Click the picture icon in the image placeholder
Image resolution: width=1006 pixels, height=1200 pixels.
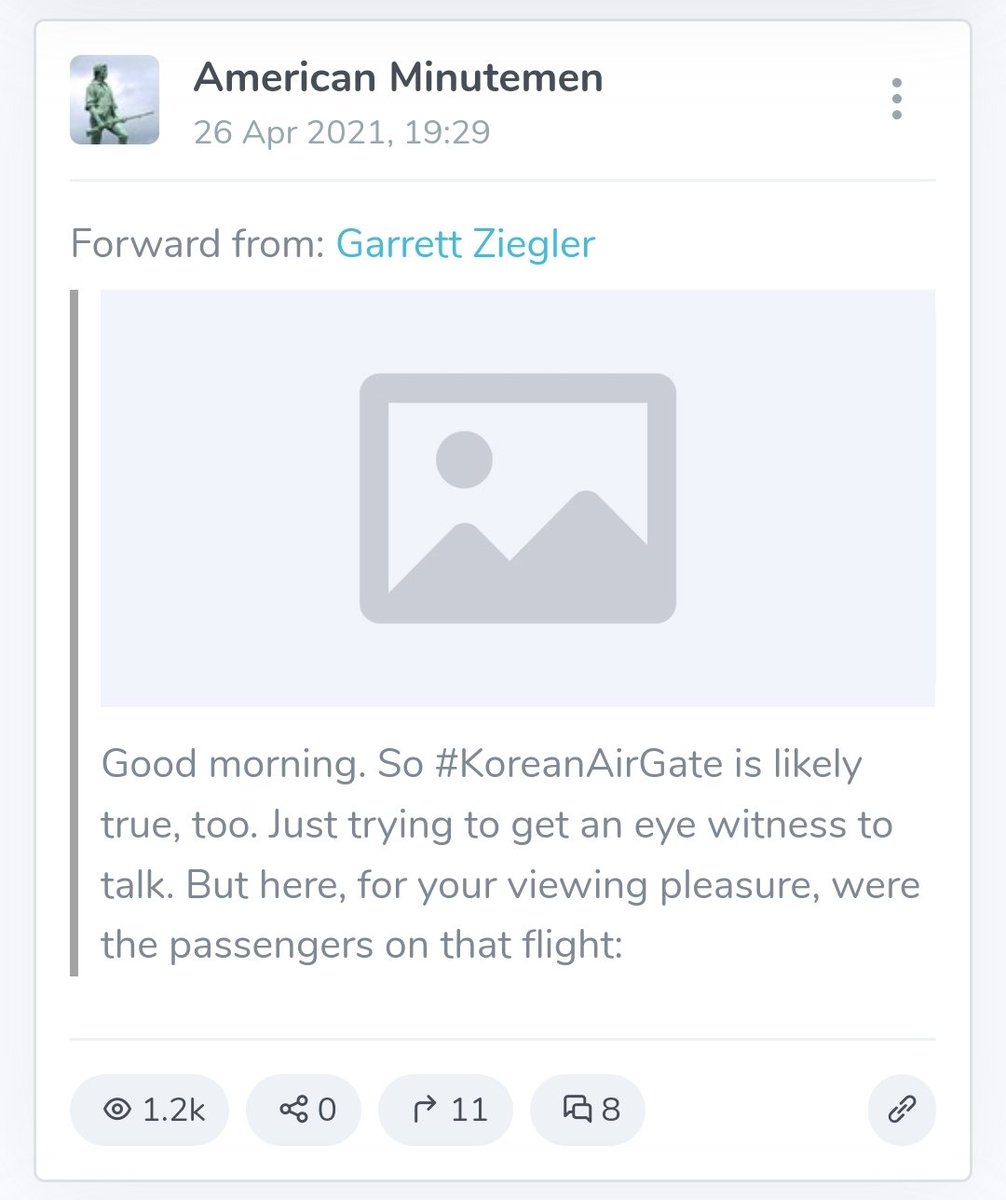click(517, 498)
